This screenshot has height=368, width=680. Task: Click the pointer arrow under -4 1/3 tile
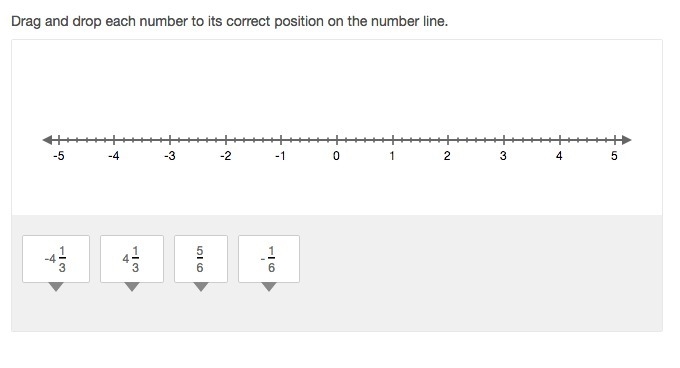pos(56,287)
